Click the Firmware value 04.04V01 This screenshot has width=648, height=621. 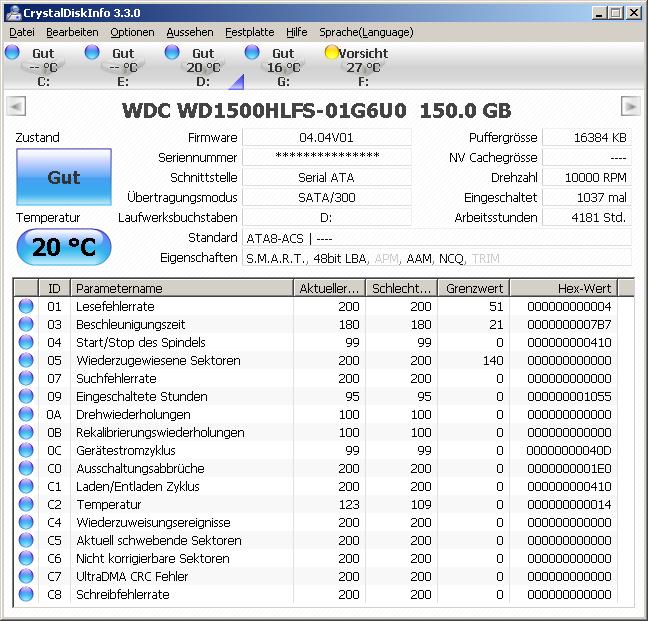click(326, 138)
